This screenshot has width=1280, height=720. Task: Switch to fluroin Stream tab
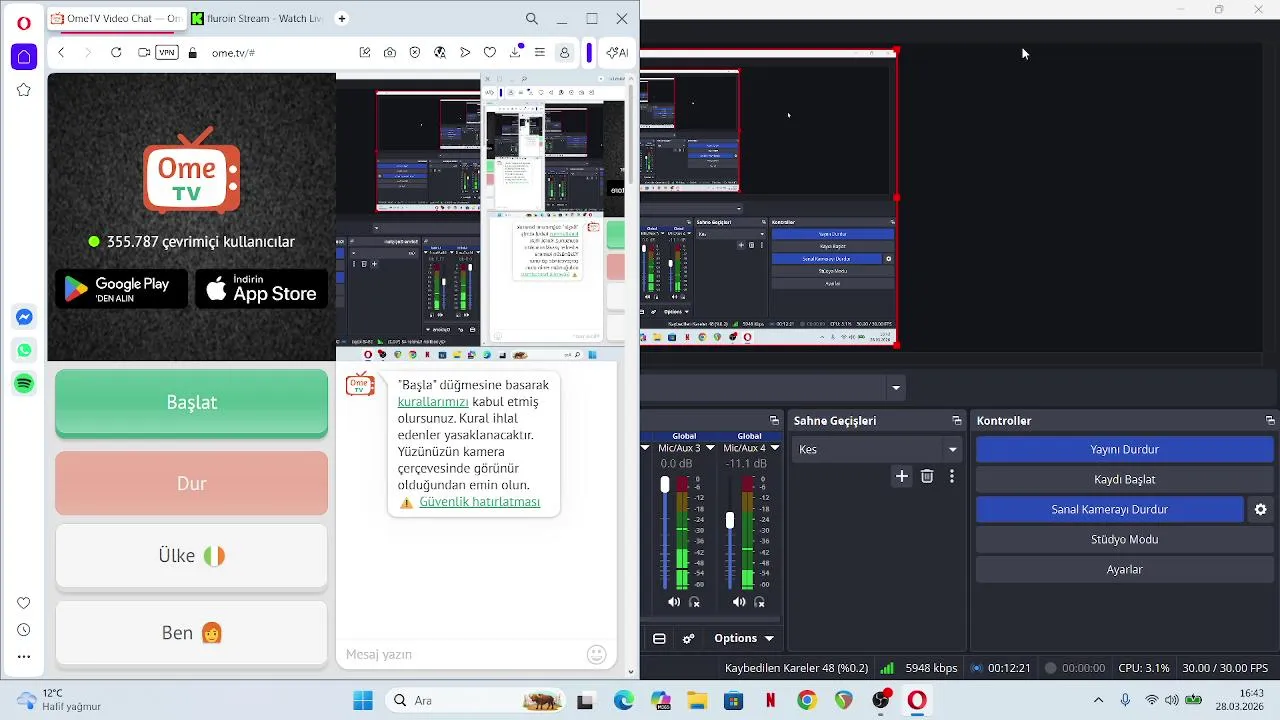coord(258,18)
